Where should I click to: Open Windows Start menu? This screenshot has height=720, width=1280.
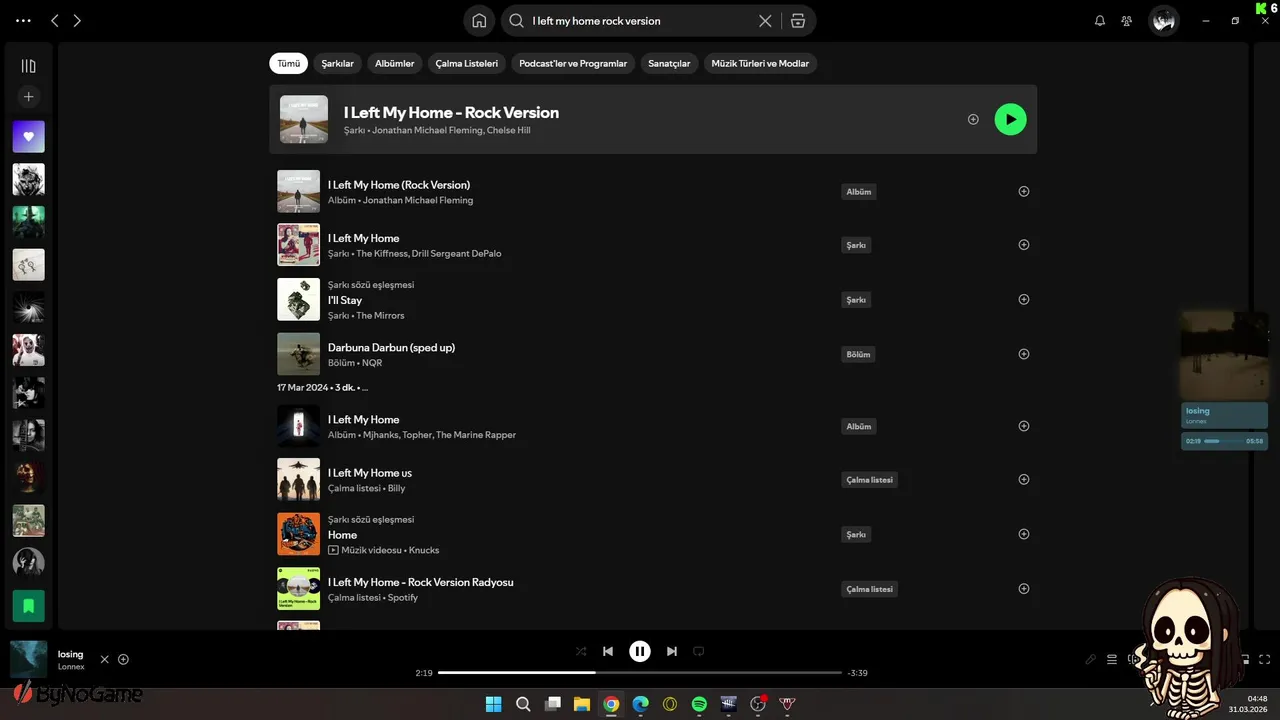493,704
